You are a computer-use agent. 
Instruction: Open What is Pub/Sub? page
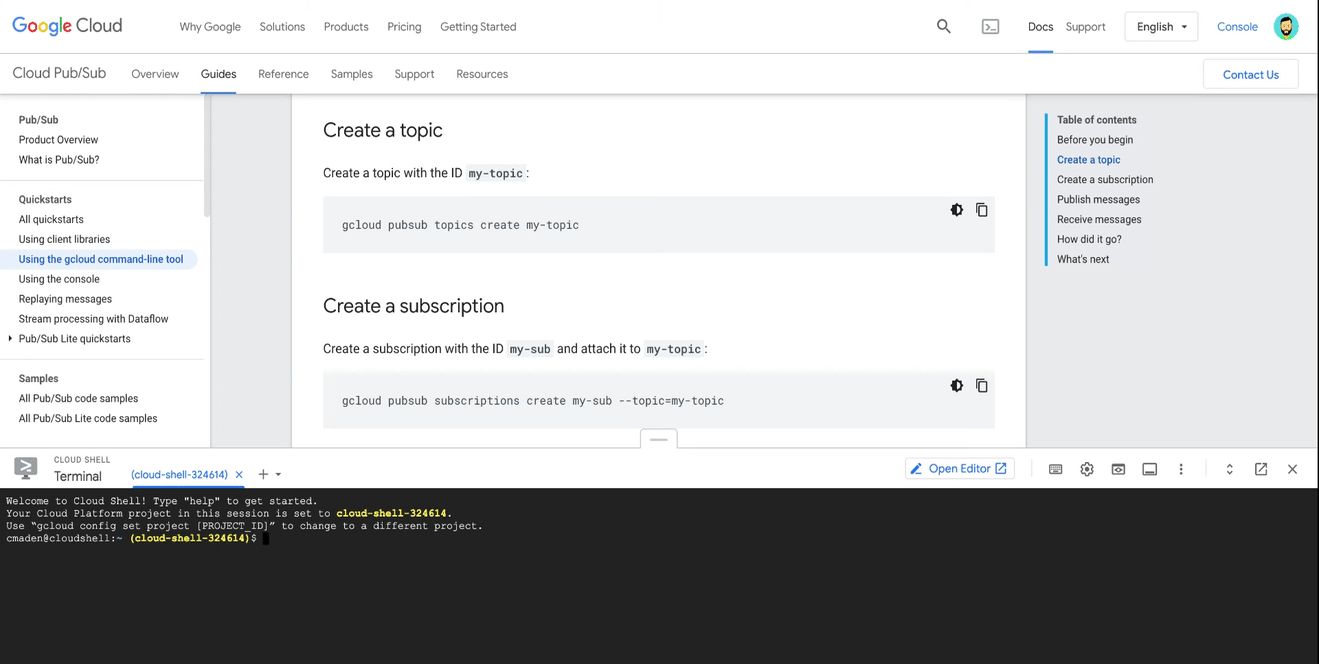point(59,160)
